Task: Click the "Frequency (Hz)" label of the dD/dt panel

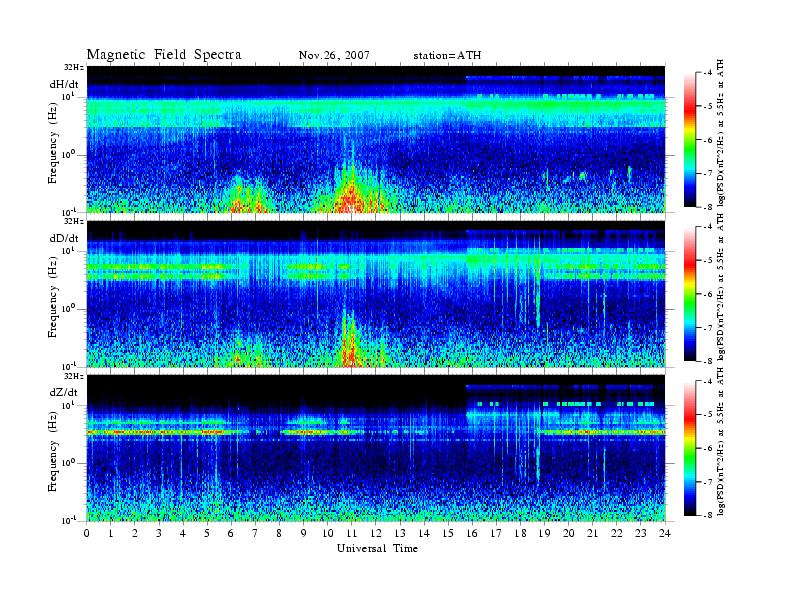Action: tap(53, 298)
